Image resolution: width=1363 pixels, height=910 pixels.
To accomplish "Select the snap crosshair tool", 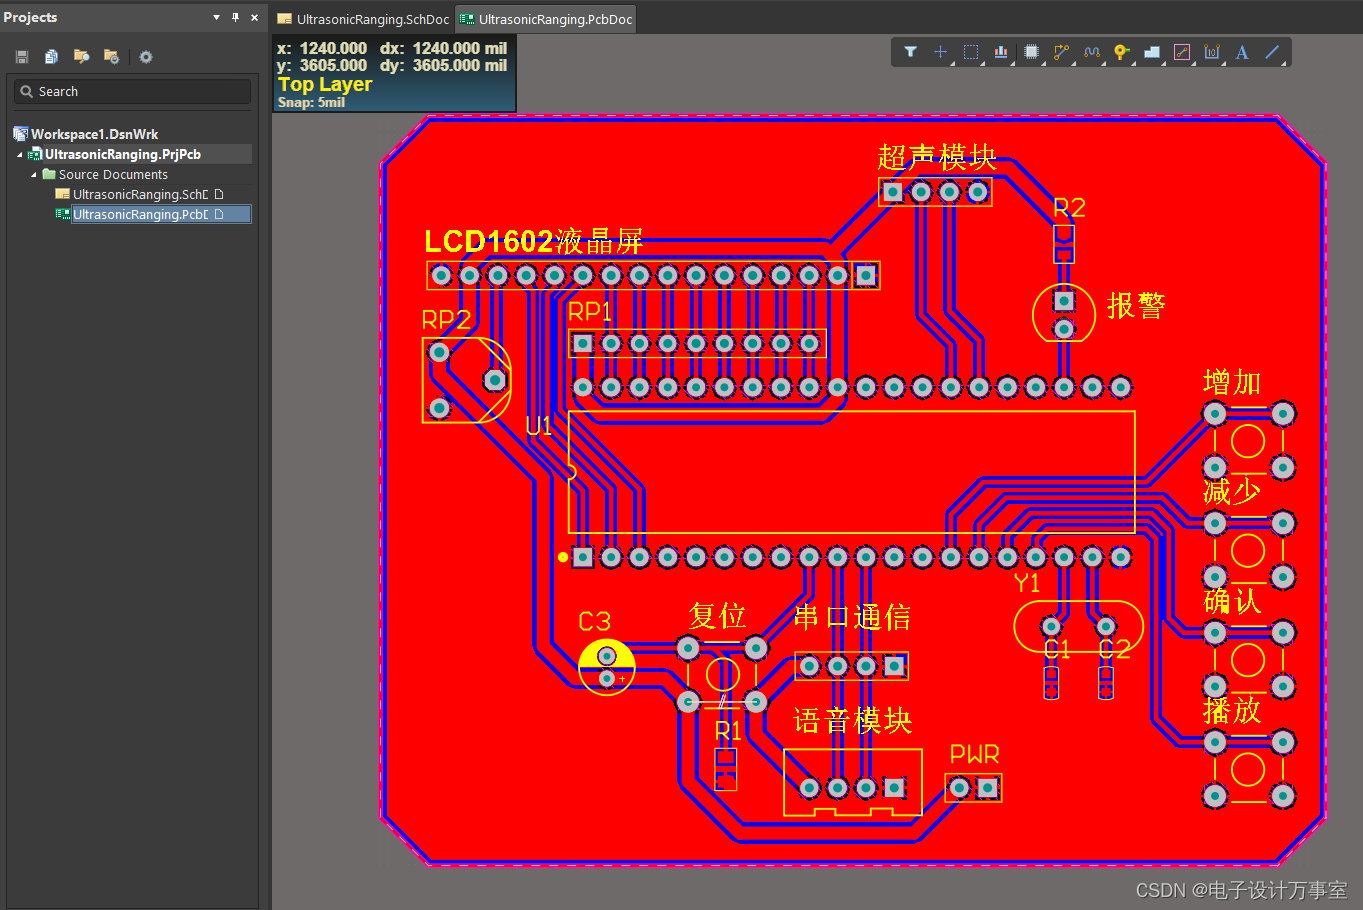I will (x=940, y=52).
